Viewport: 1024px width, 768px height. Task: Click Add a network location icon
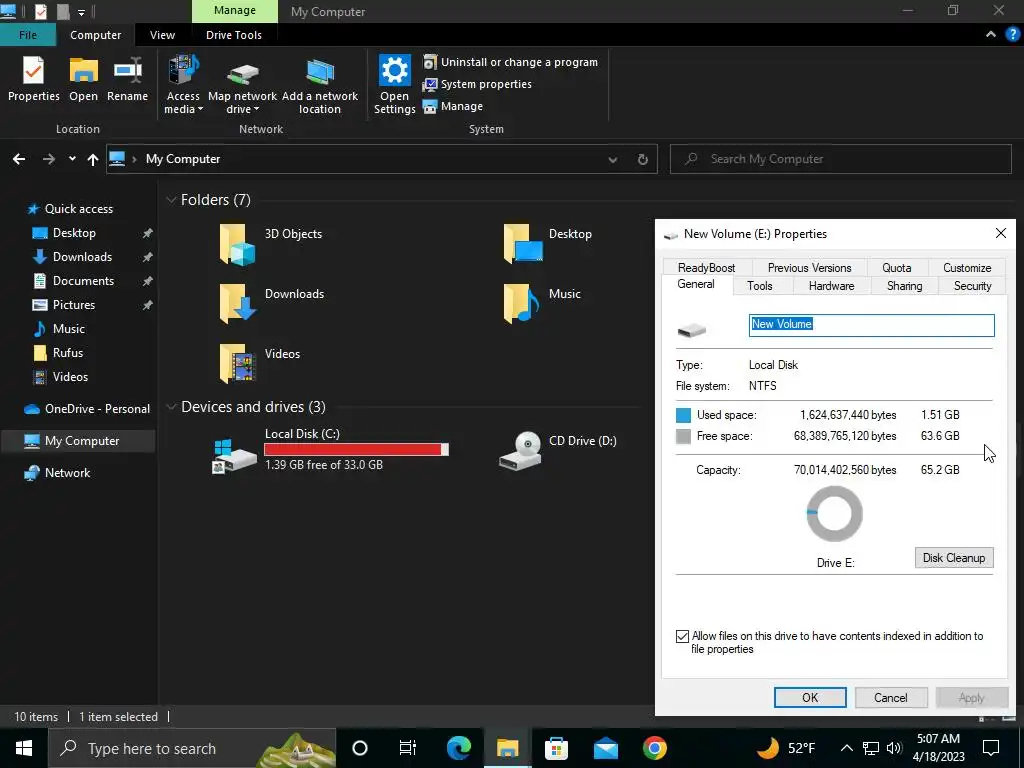320,85
